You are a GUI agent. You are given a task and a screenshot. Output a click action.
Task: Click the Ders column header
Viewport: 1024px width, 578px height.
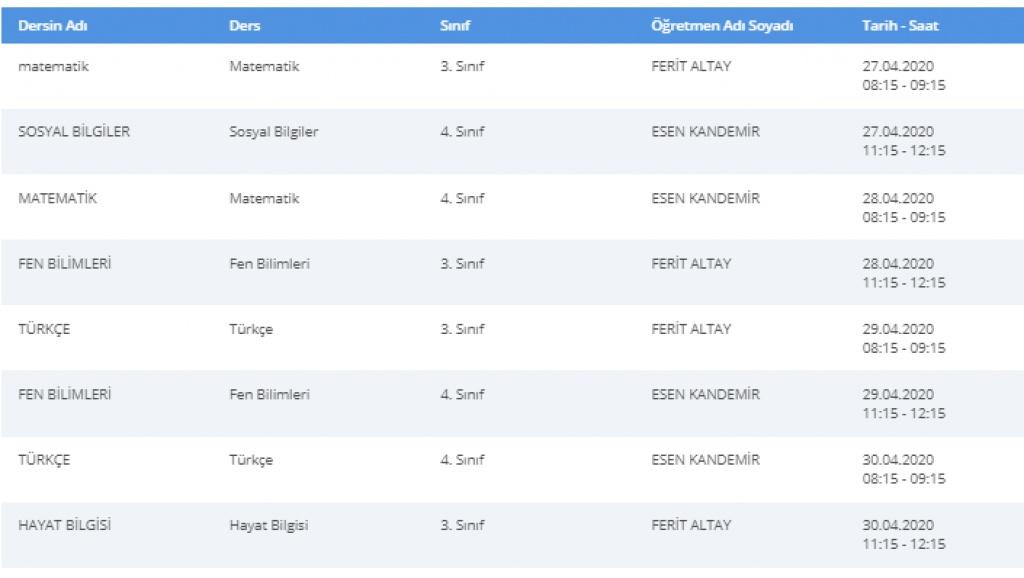coord(244,26)
